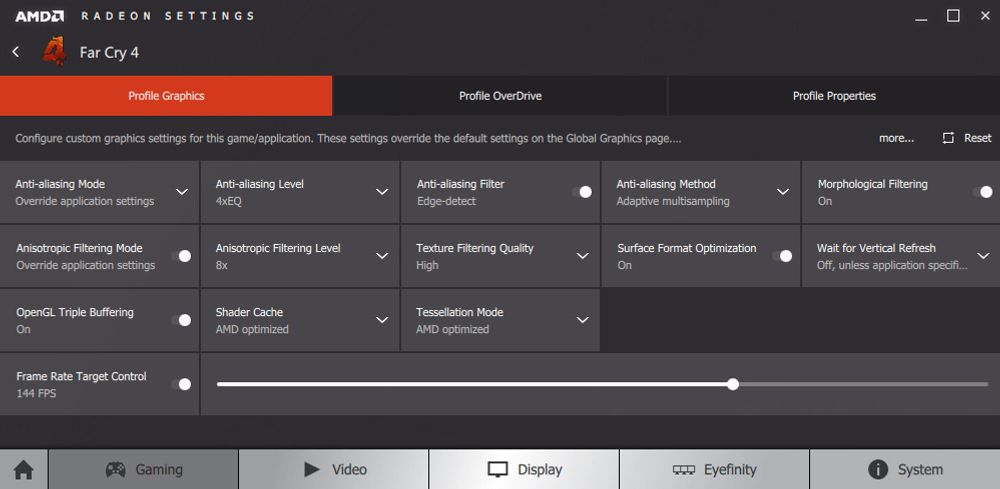Click the Edge-detect value text
Image resolution: width=1000 pixels, height=489 pixels.
click(x=446, y=201)
